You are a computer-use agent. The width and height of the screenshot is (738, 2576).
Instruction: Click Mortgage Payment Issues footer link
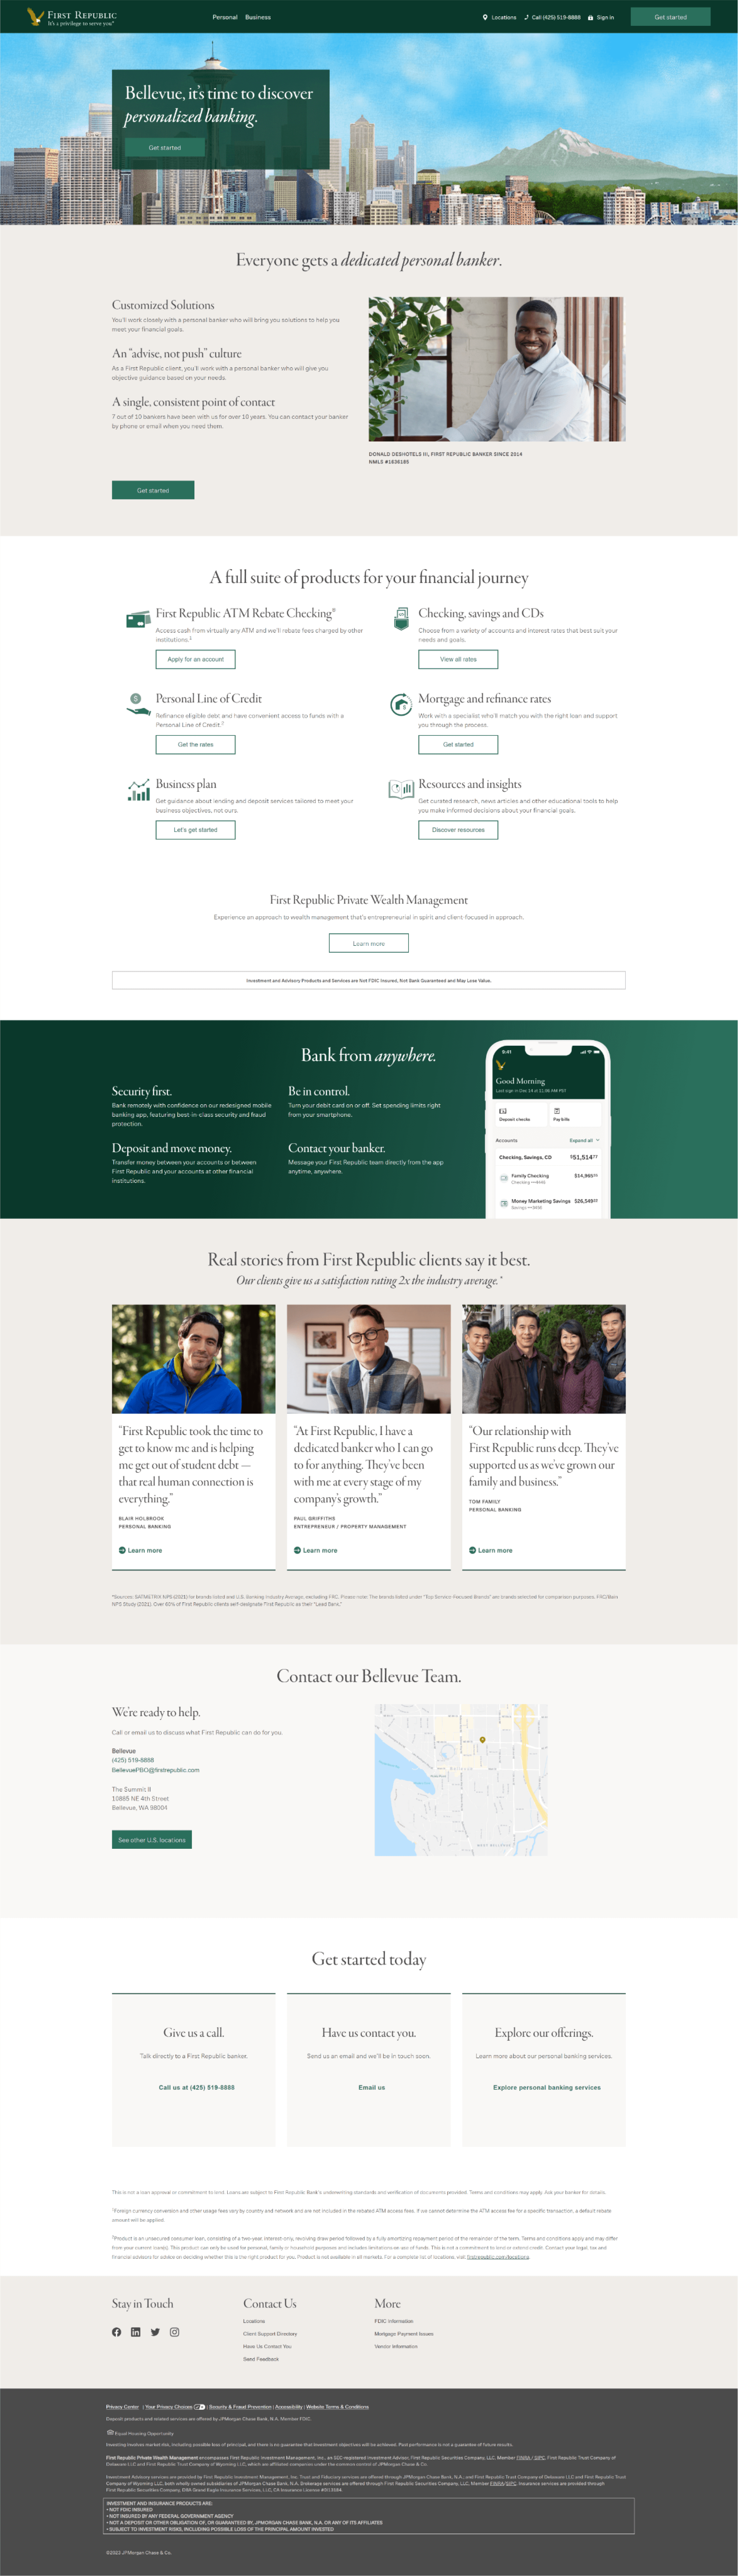[x=404, y=2334]
